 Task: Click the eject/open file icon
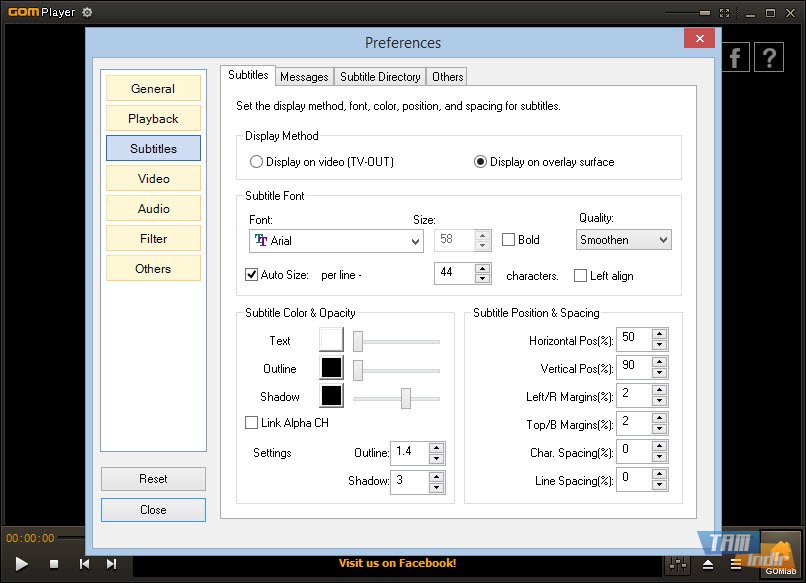point(708,564)
